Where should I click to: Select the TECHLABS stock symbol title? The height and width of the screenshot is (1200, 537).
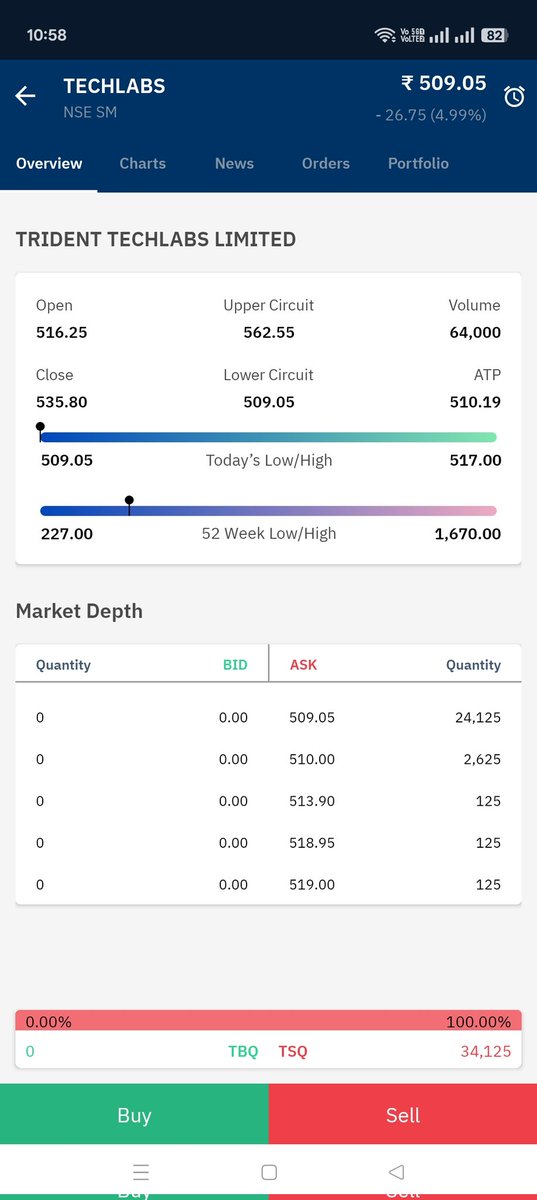coord(114,86)
